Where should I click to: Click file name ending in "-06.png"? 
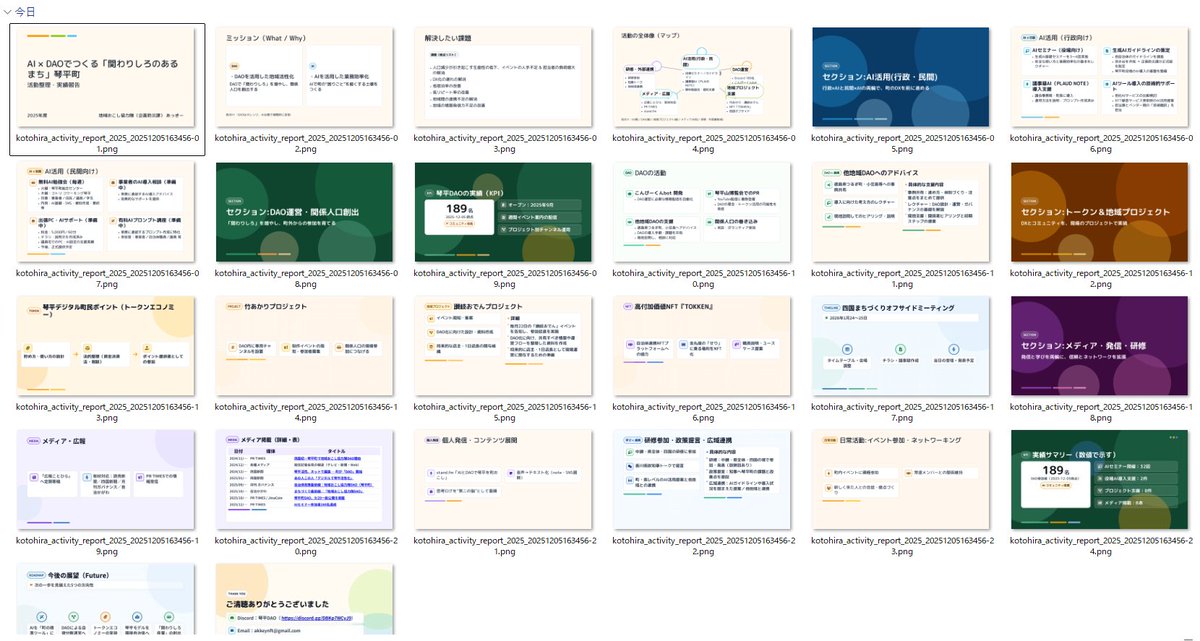click(x=1100, y=142)
